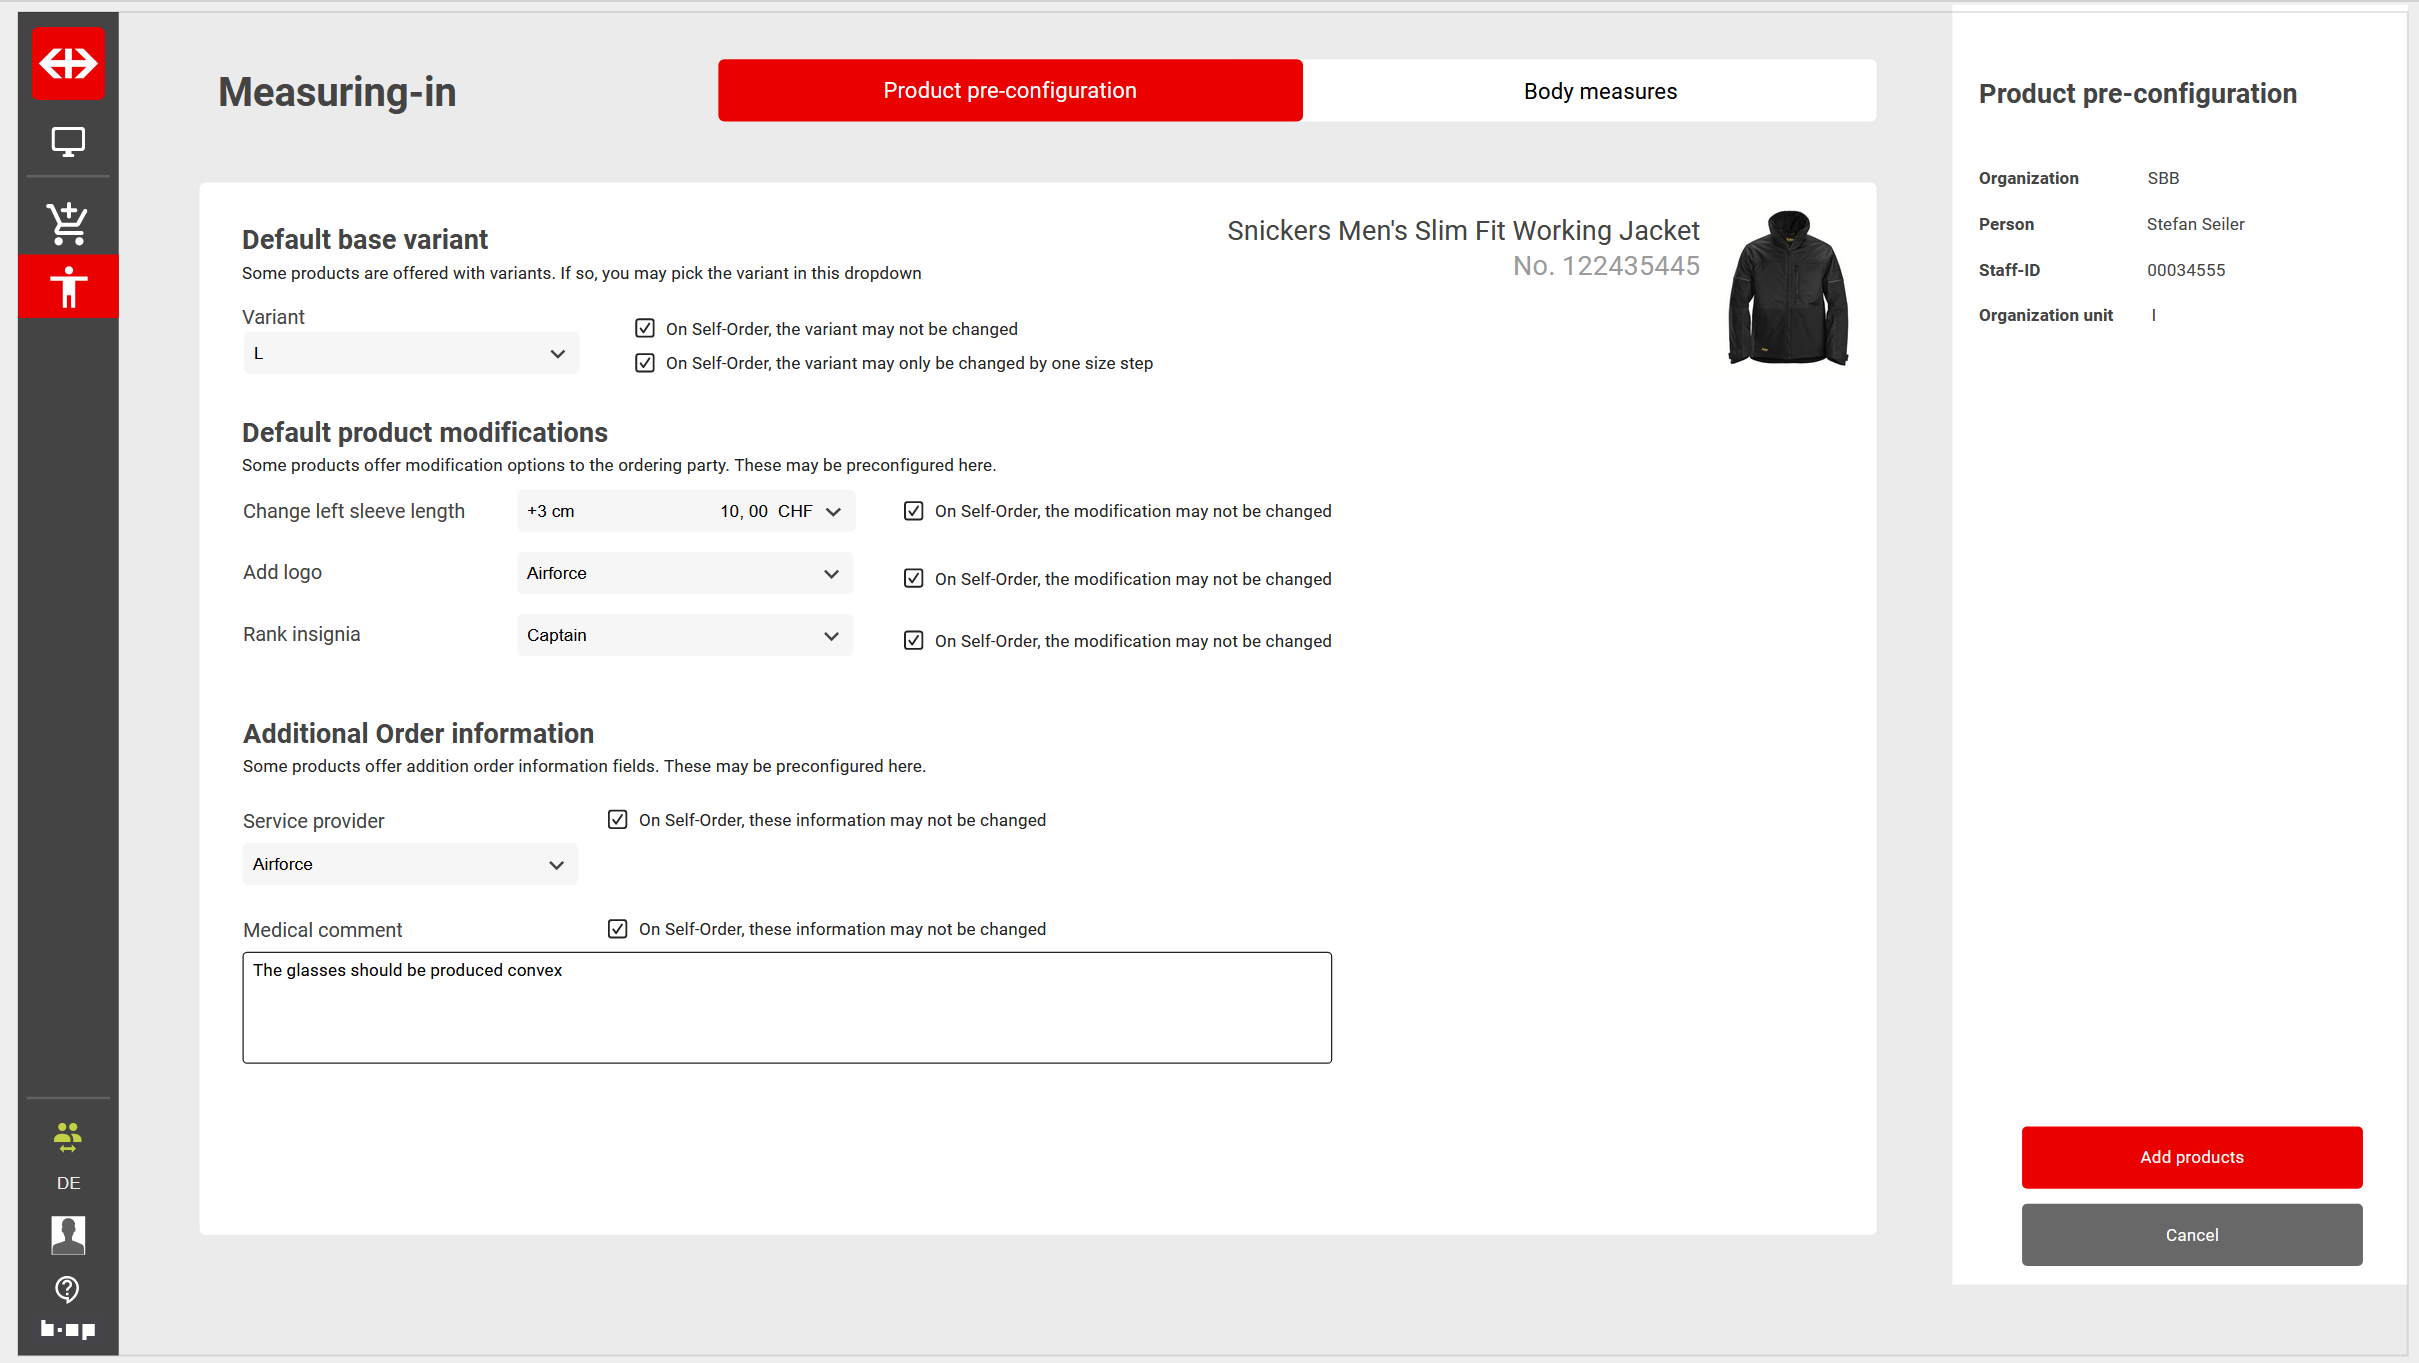Switch language using DE label
The image size is (2419, 1363).
68,1183
